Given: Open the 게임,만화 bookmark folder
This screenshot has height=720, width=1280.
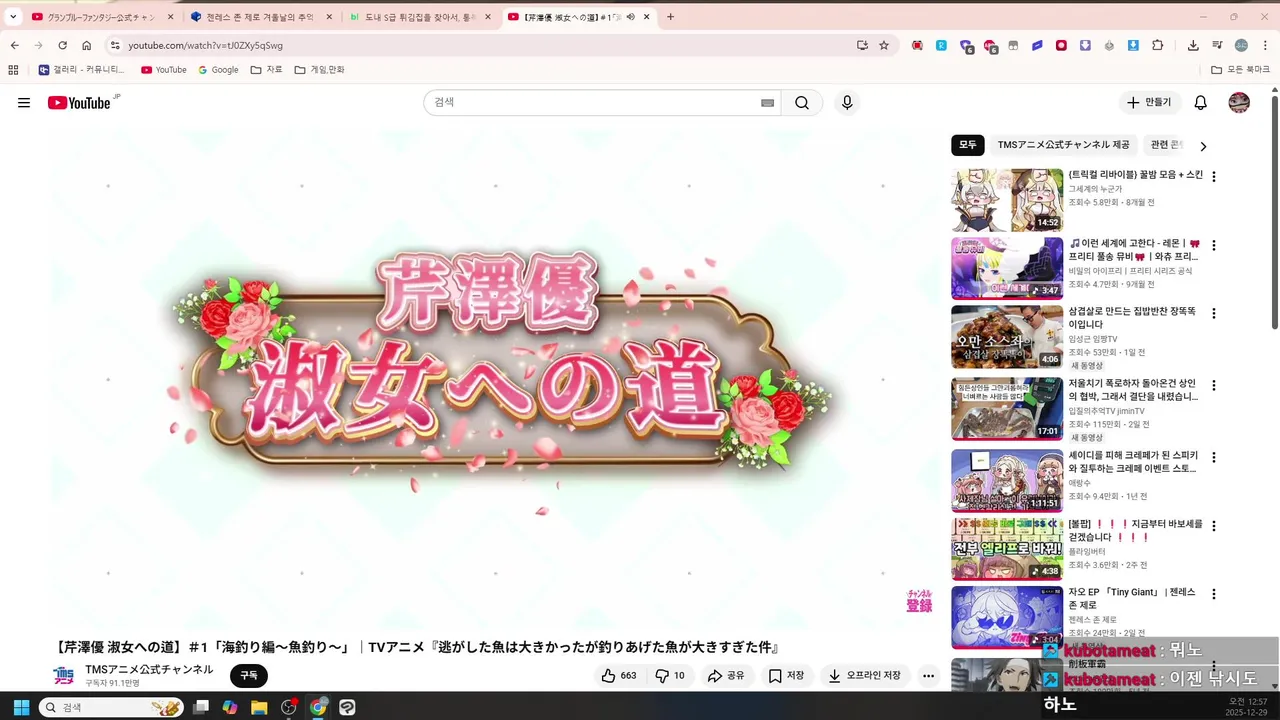Looking at the screenshot, I should coord(319,70).
